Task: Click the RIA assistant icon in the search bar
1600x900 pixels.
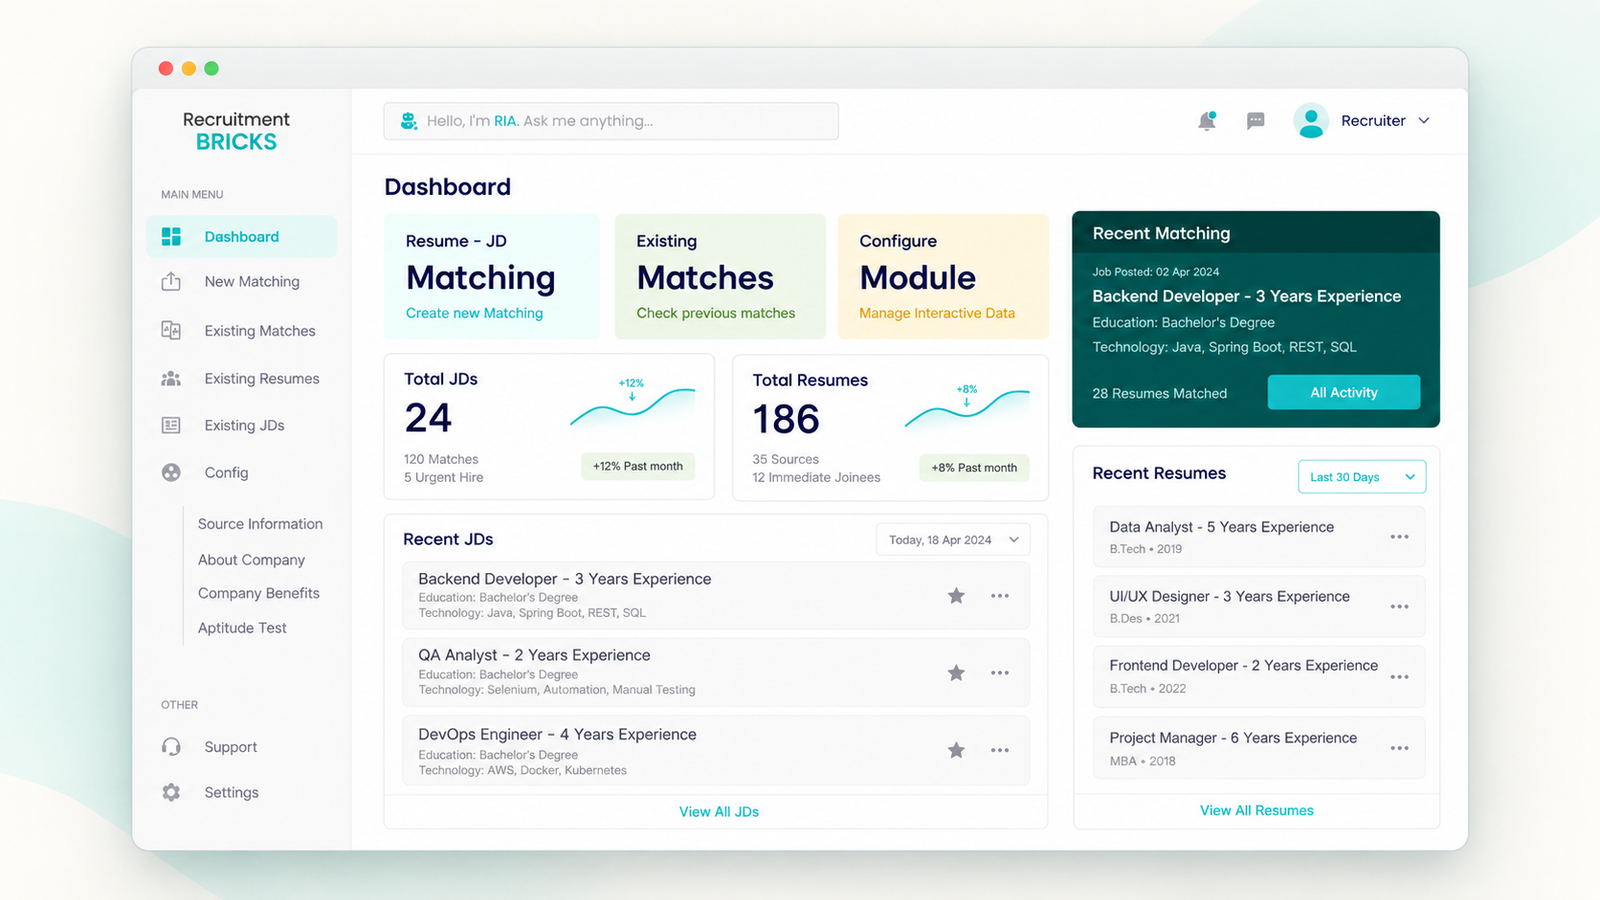Action: click(409, 121)
